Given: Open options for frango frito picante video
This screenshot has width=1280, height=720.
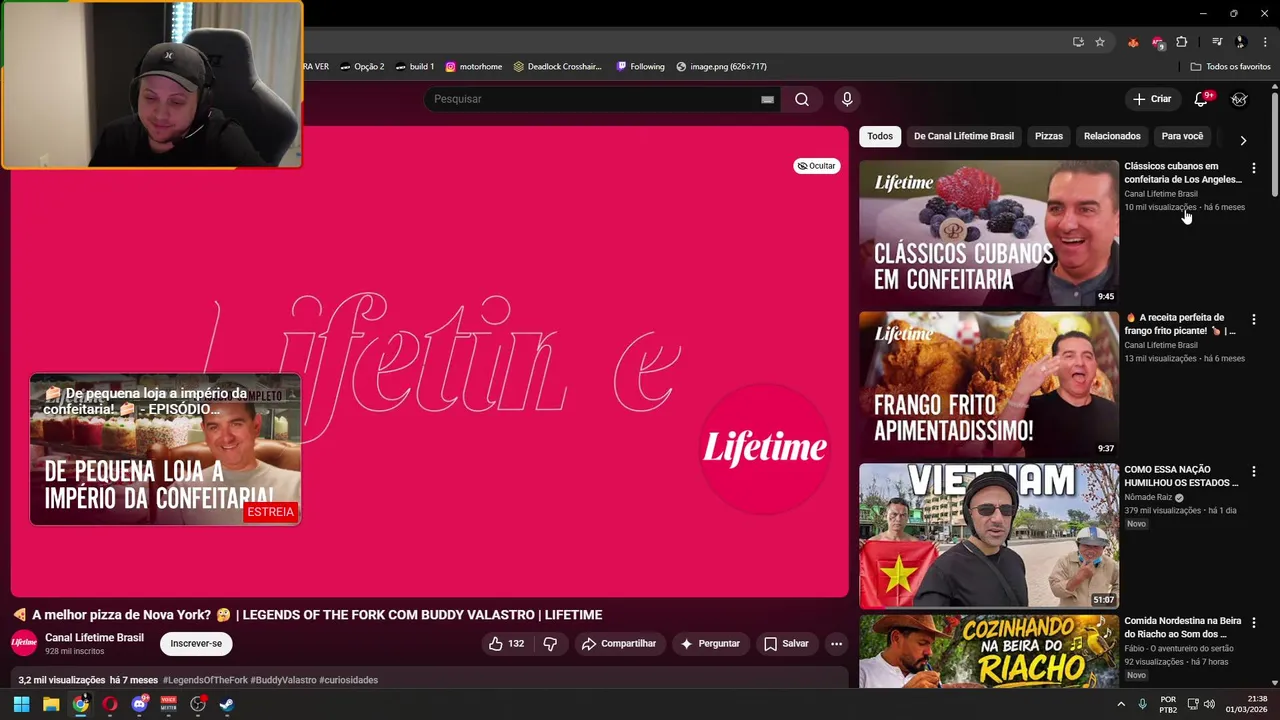Looking at the screenshot, I should click(x=1254, y=319).
